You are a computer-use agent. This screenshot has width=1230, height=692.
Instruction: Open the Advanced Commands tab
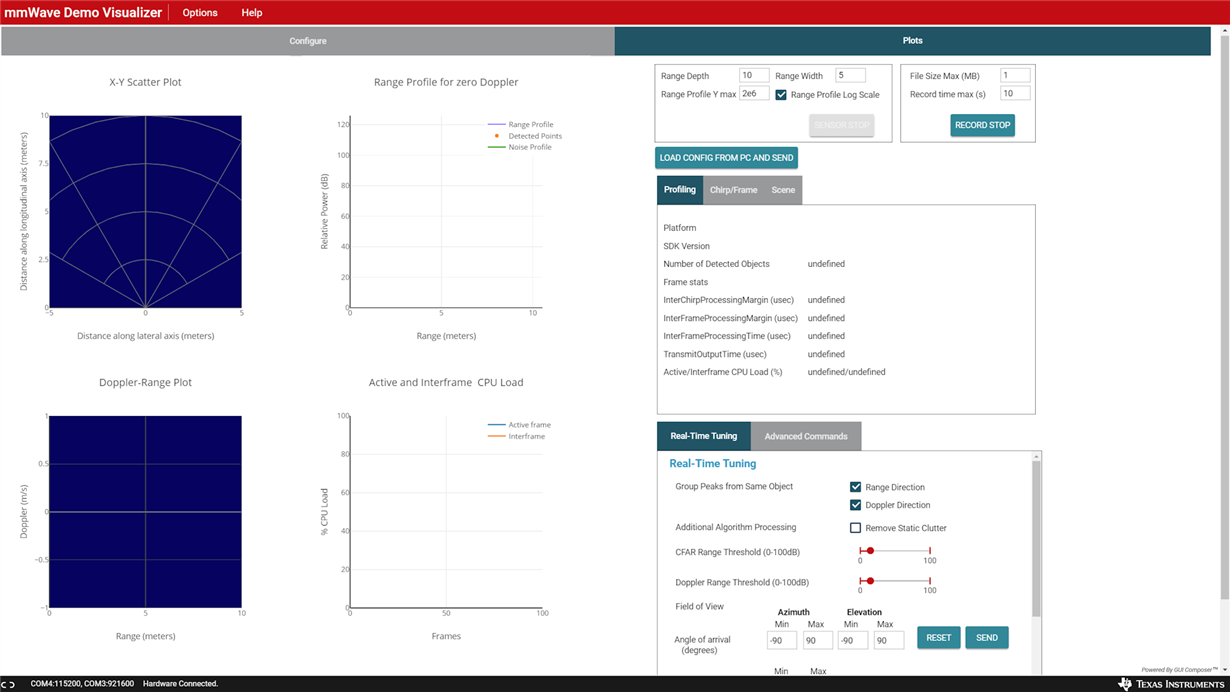click(x=806, y=436)
